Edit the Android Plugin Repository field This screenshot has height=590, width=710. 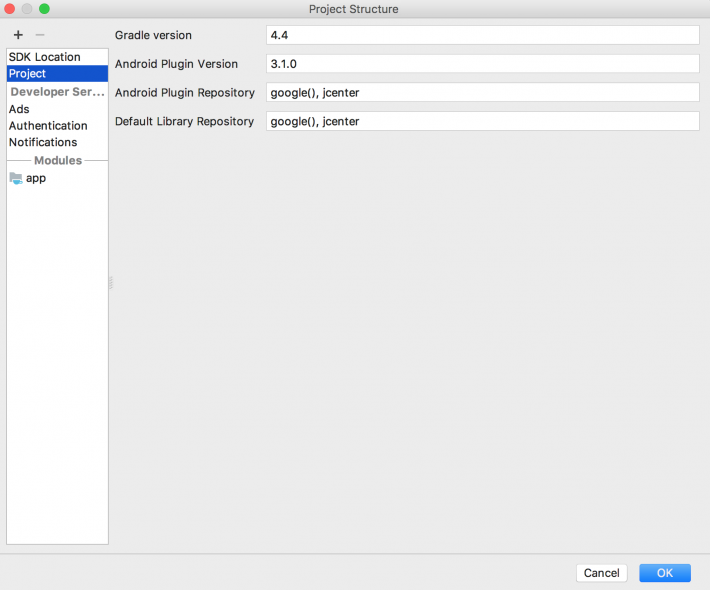click(482, 93)
